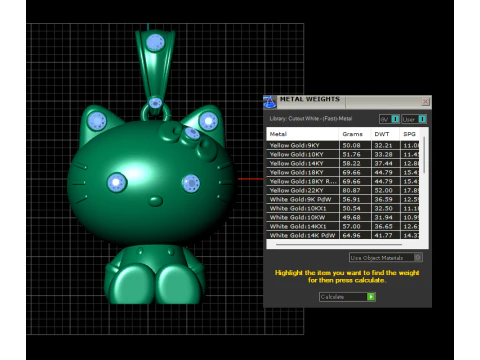Close the Metal Weights dialog
This screenshot has width=480, height=360.
coord(425,101)
